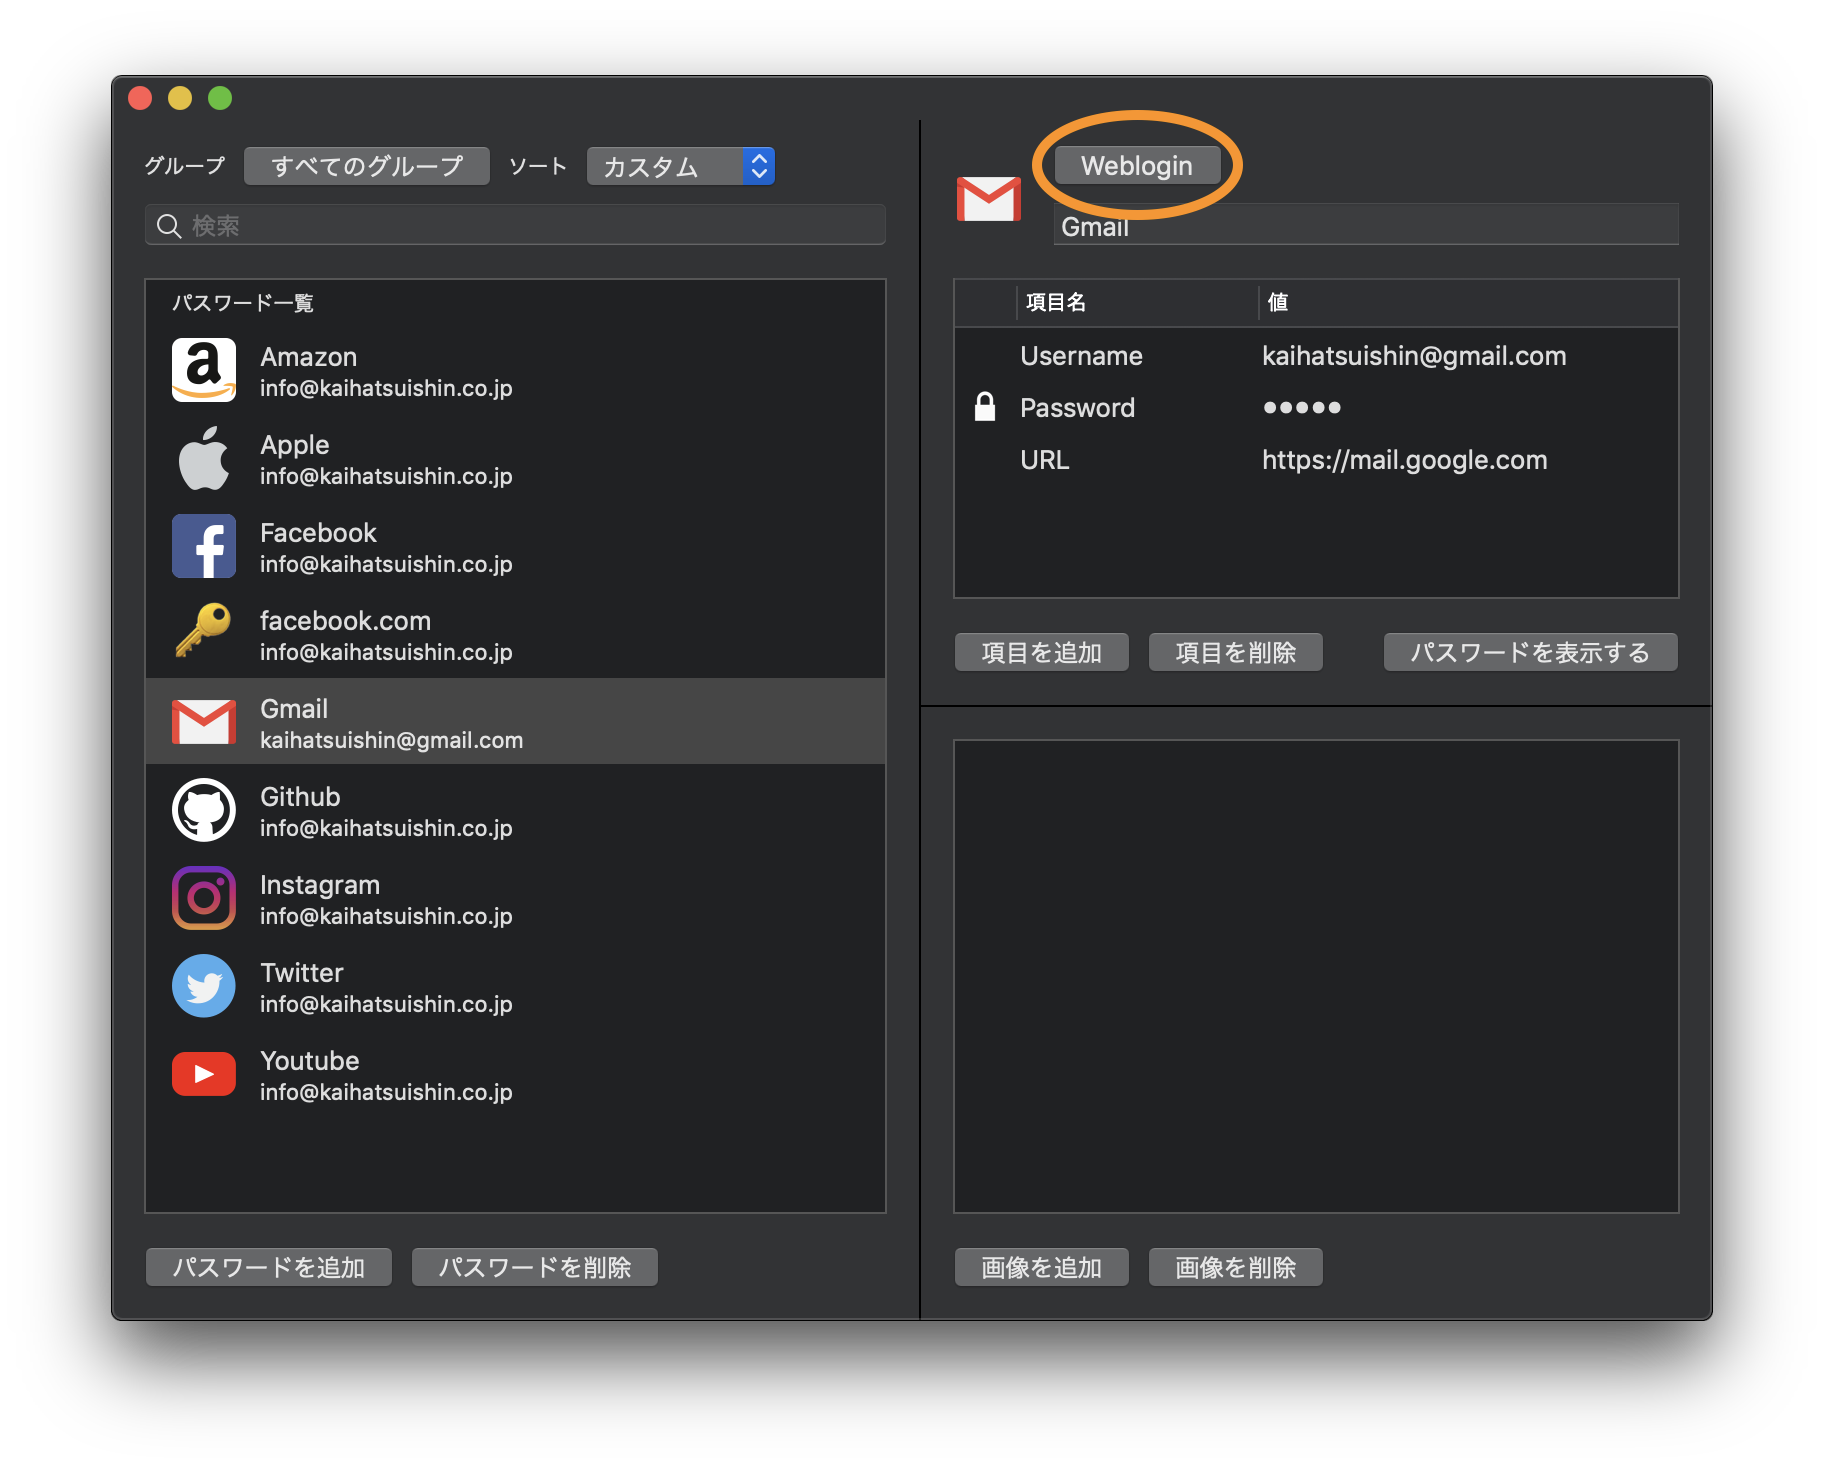Click 画像を削除 to remove the image
The width and height of the screenshot is (1824, 1468).
[1236, 1267]
